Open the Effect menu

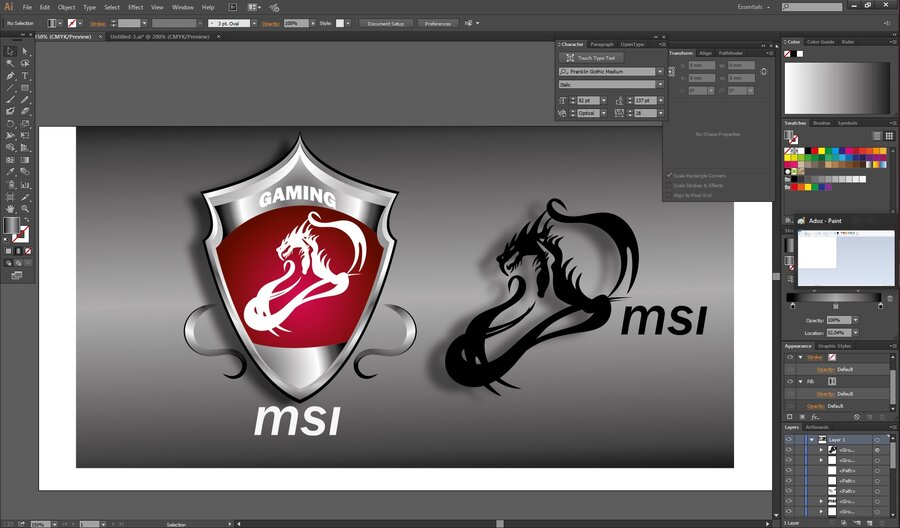pyautogui.click(x=135, y=7)
